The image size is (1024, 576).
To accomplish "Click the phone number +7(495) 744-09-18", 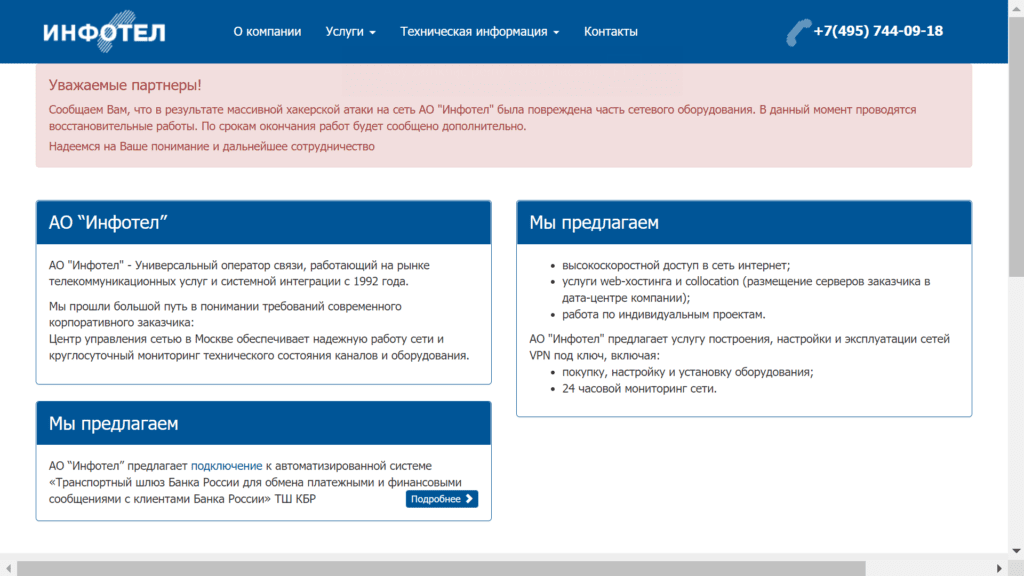I will pyautogui.click(x=878, y=31).
